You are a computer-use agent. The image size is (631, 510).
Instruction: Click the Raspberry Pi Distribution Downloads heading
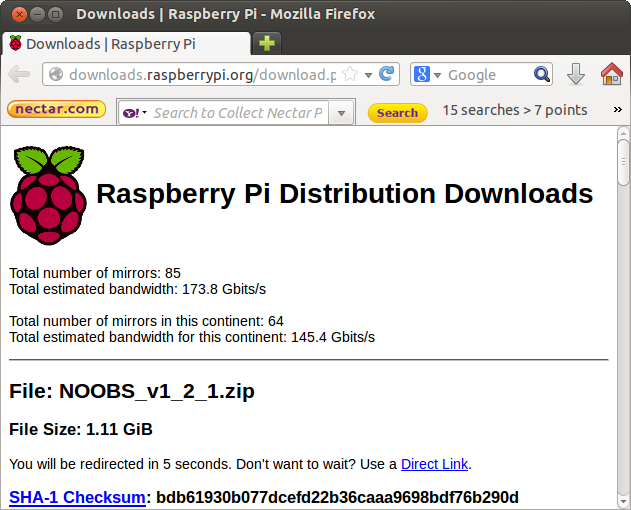(345, 194)
